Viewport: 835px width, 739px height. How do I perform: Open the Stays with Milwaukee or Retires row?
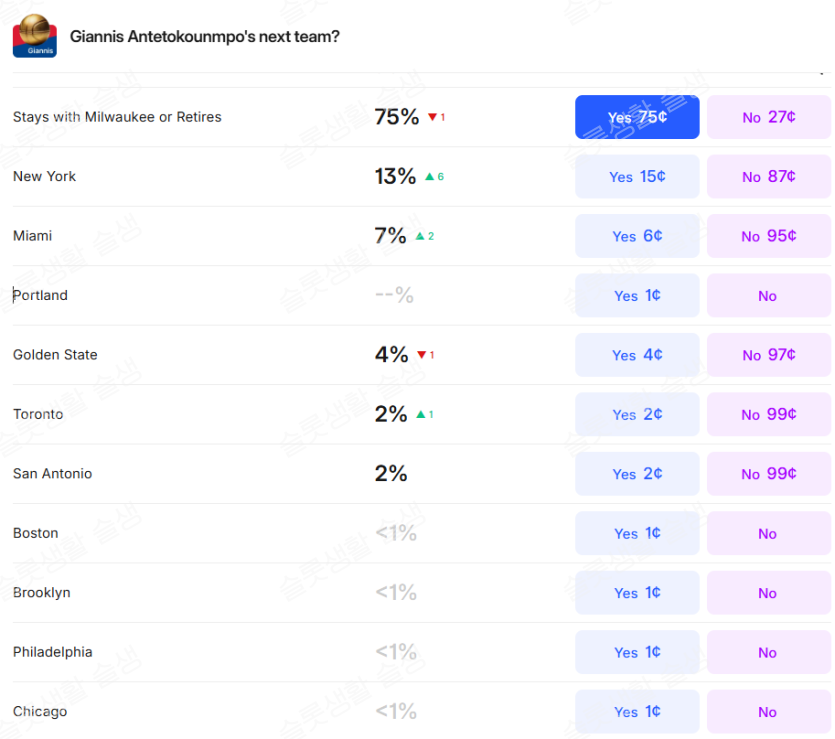tap(117, 117)
